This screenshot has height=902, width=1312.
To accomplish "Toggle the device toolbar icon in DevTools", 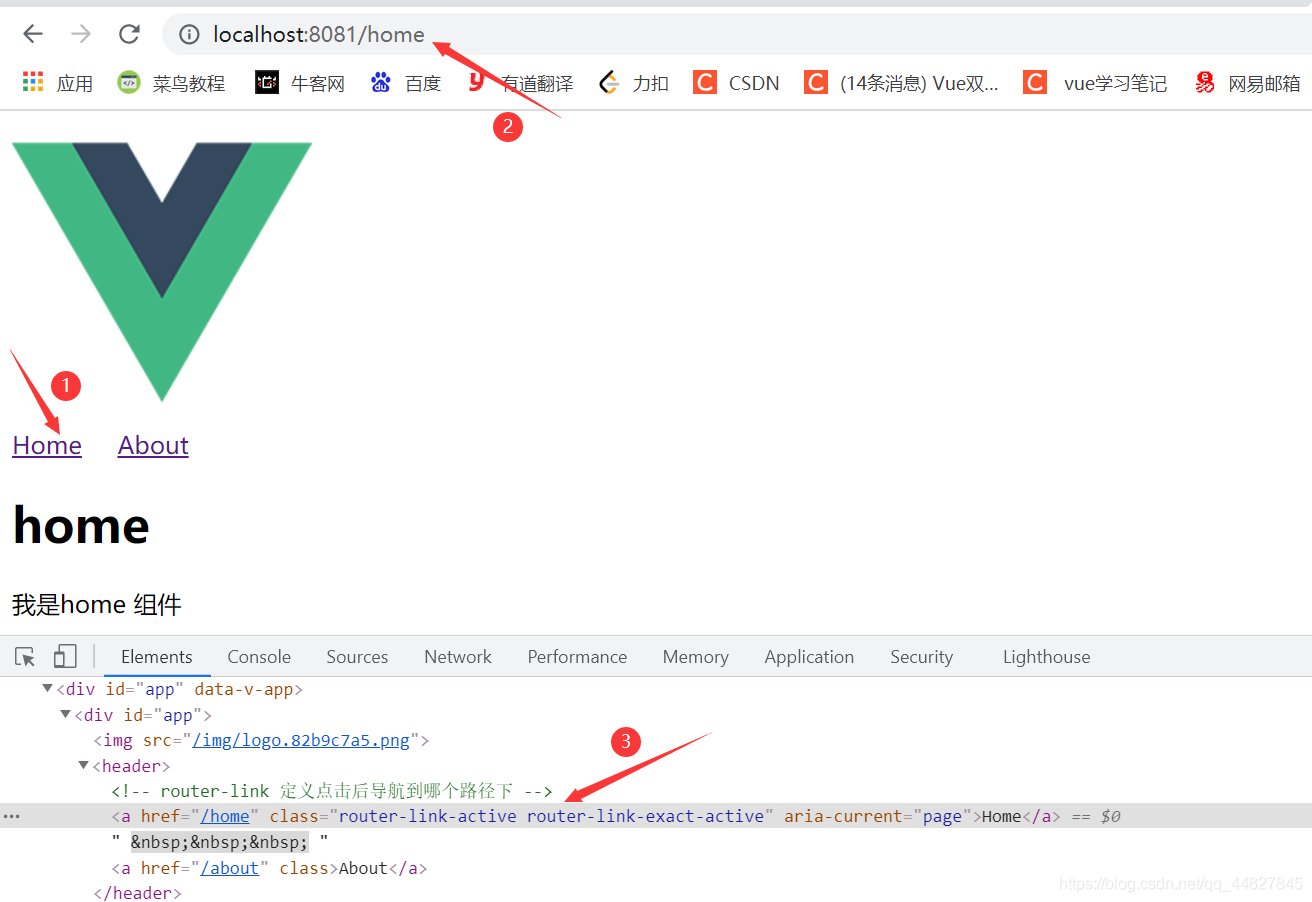I will pyautogui.click(x=65, y=657).
